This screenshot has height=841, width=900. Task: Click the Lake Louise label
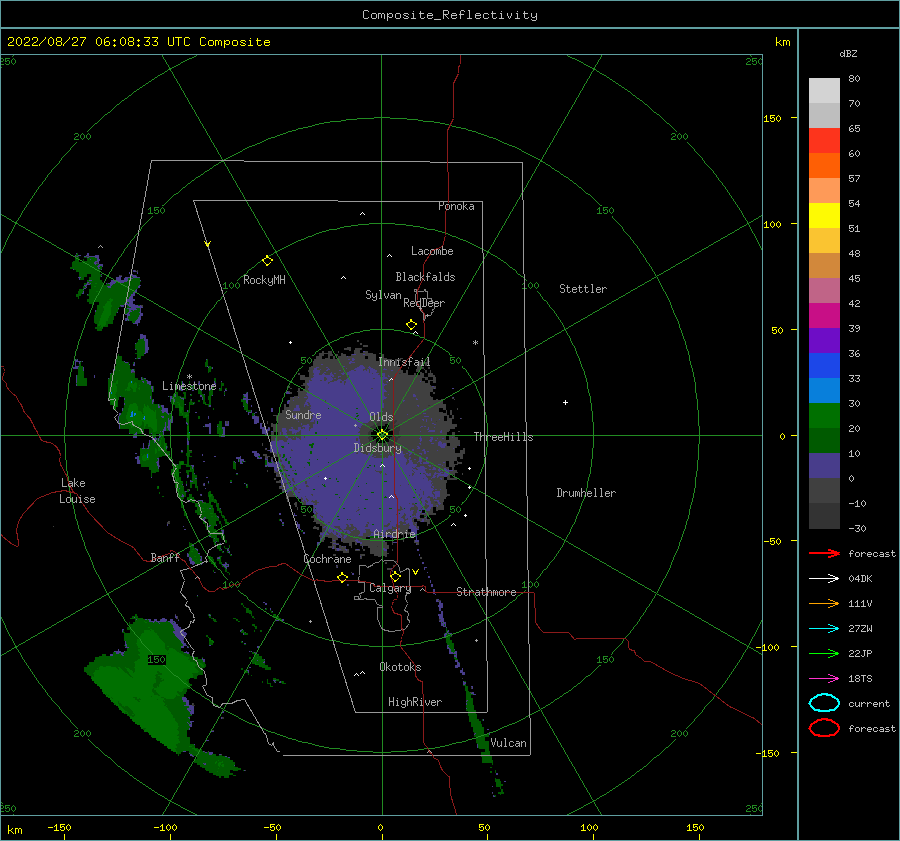[x=77, y=491]
